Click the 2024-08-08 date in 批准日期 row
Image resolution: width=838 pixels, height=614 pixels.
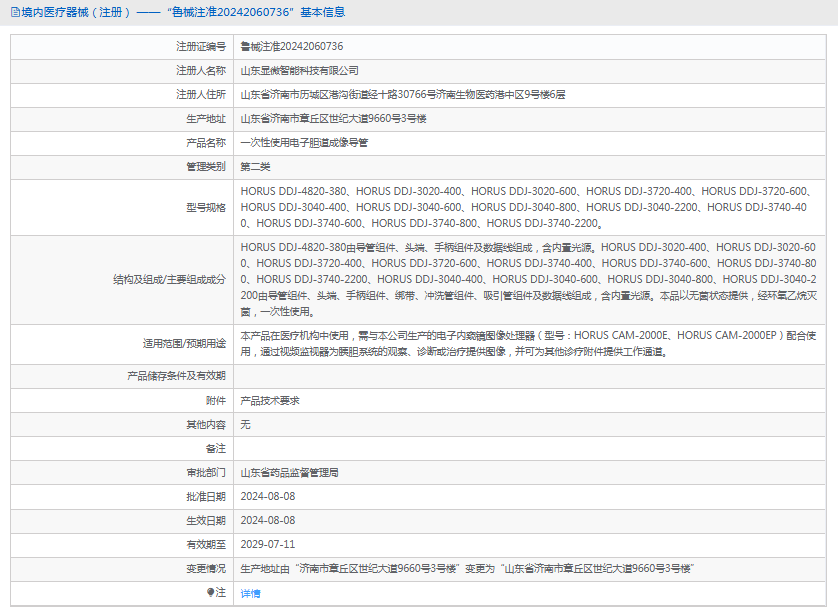pos(268,497)
